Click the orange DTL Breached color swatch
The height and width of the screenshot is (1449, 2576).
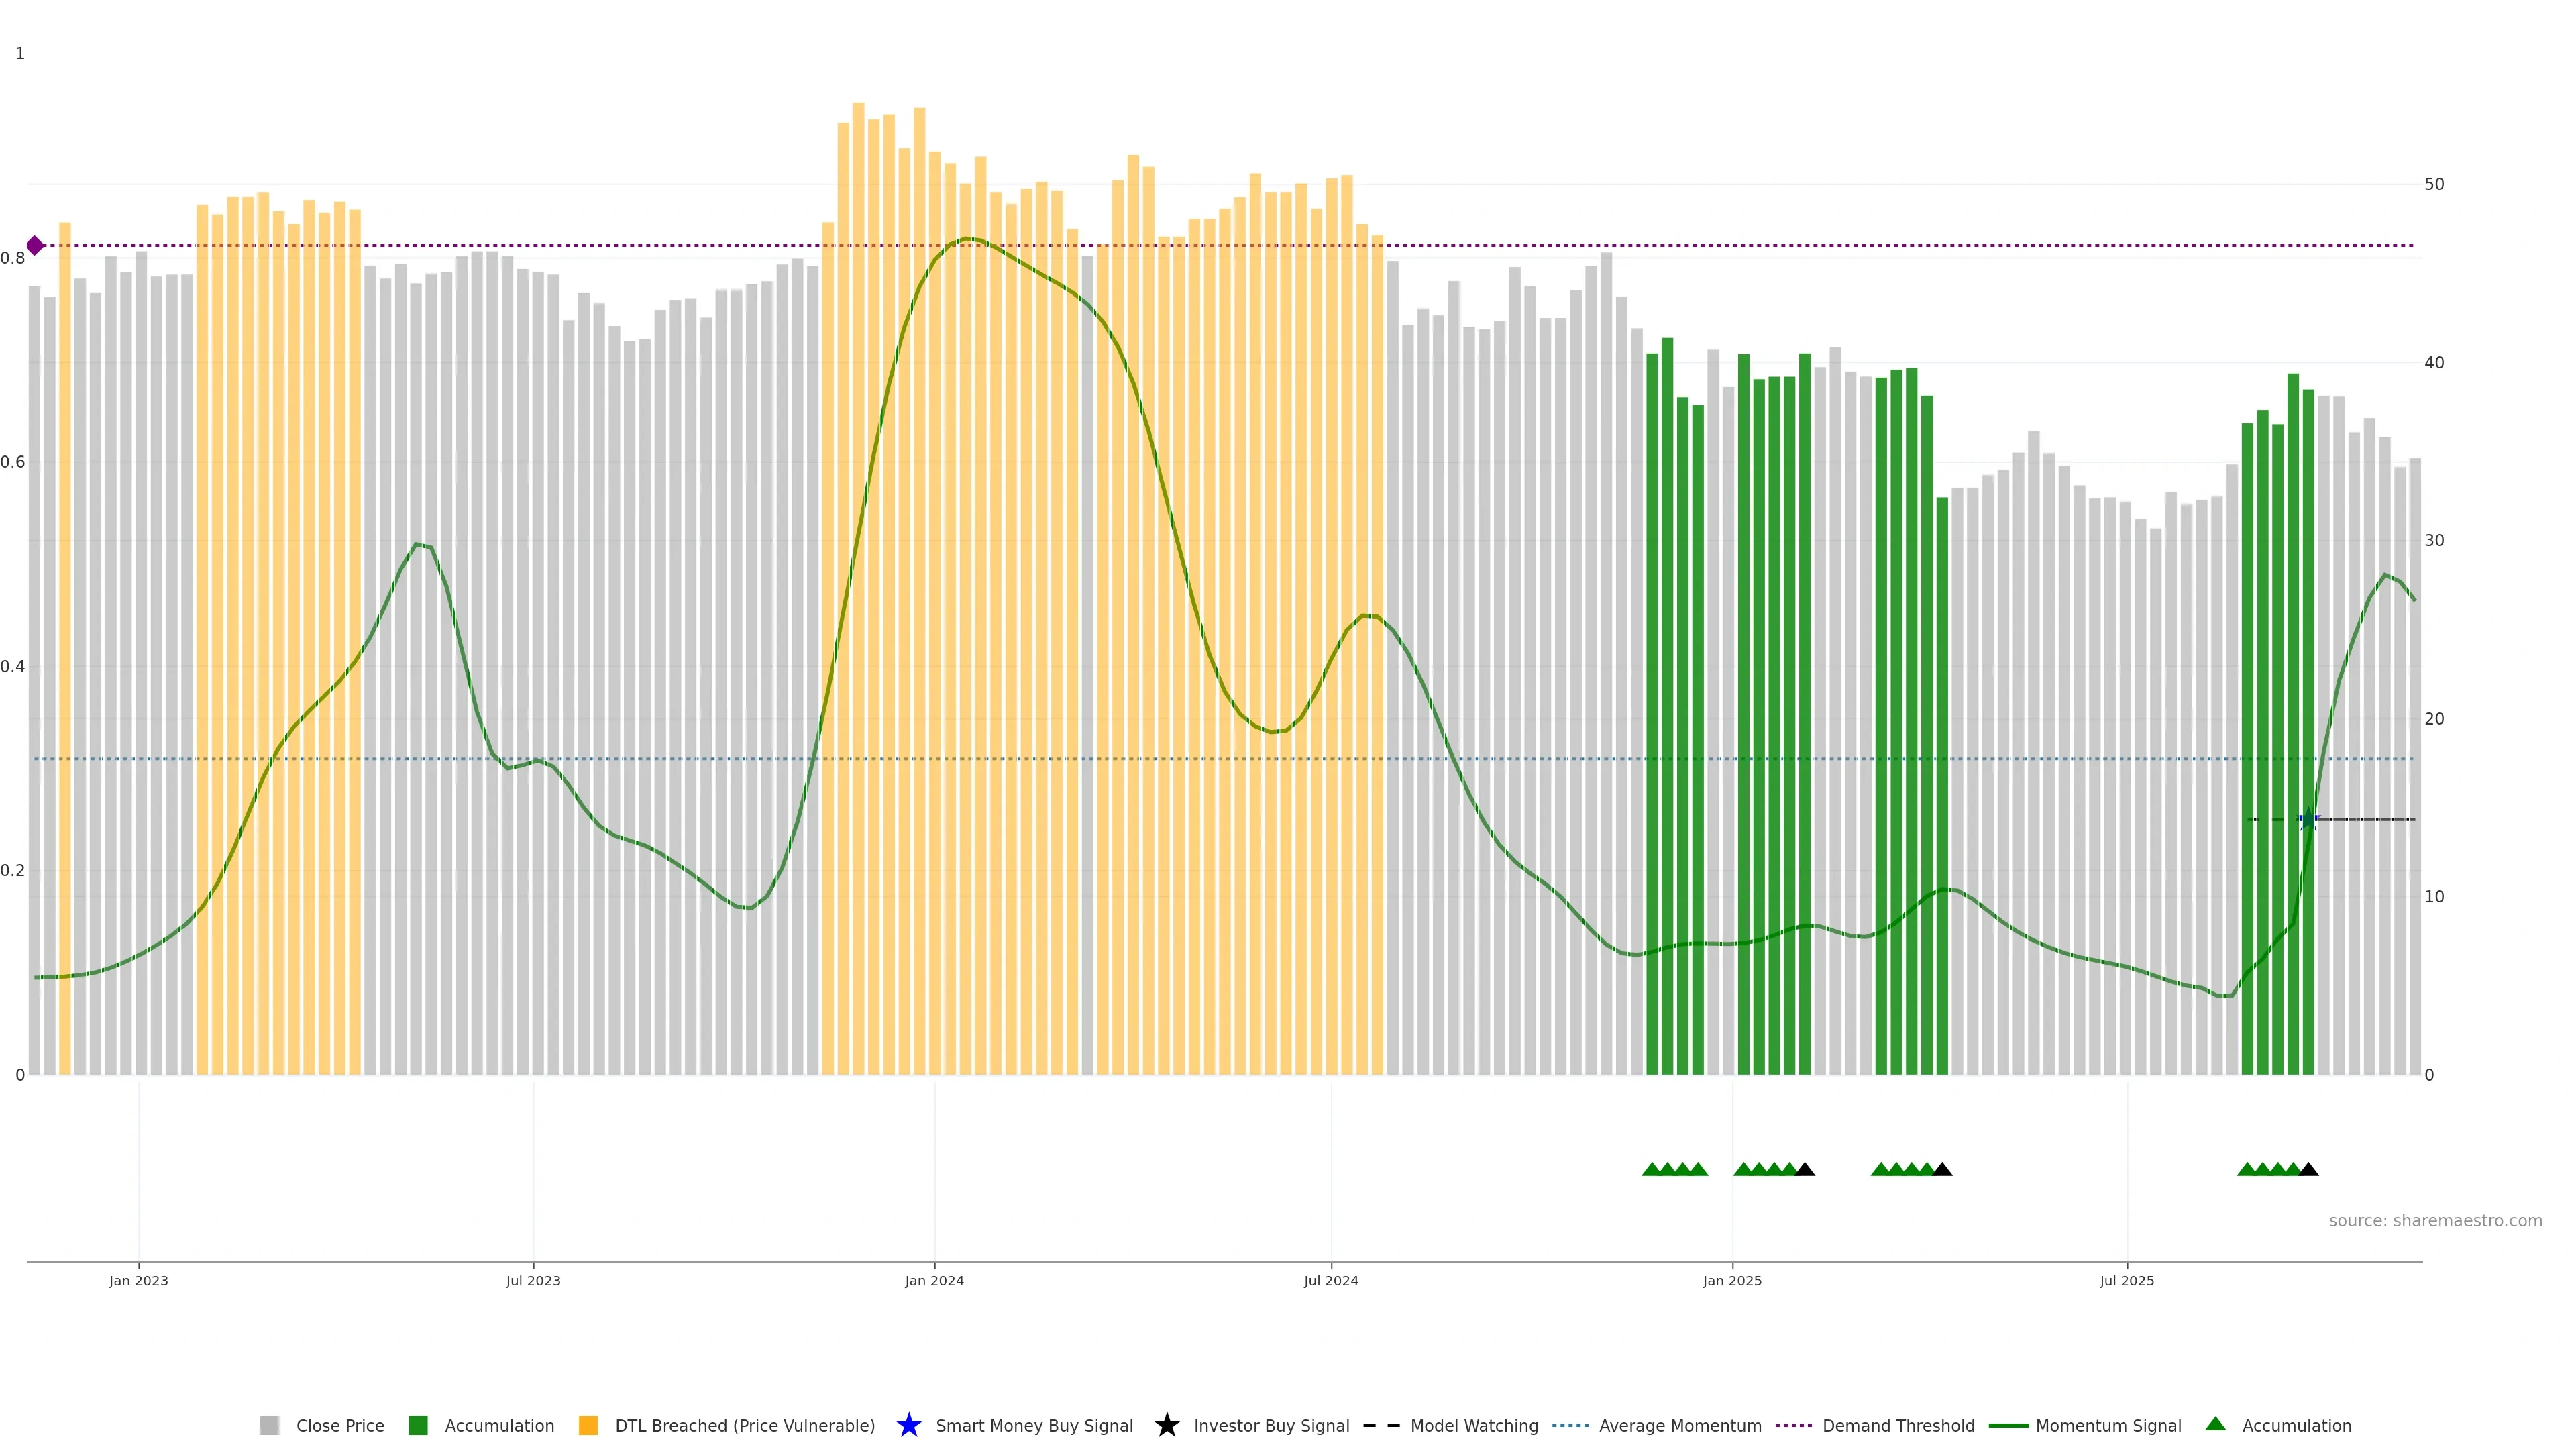[588, 1426]
